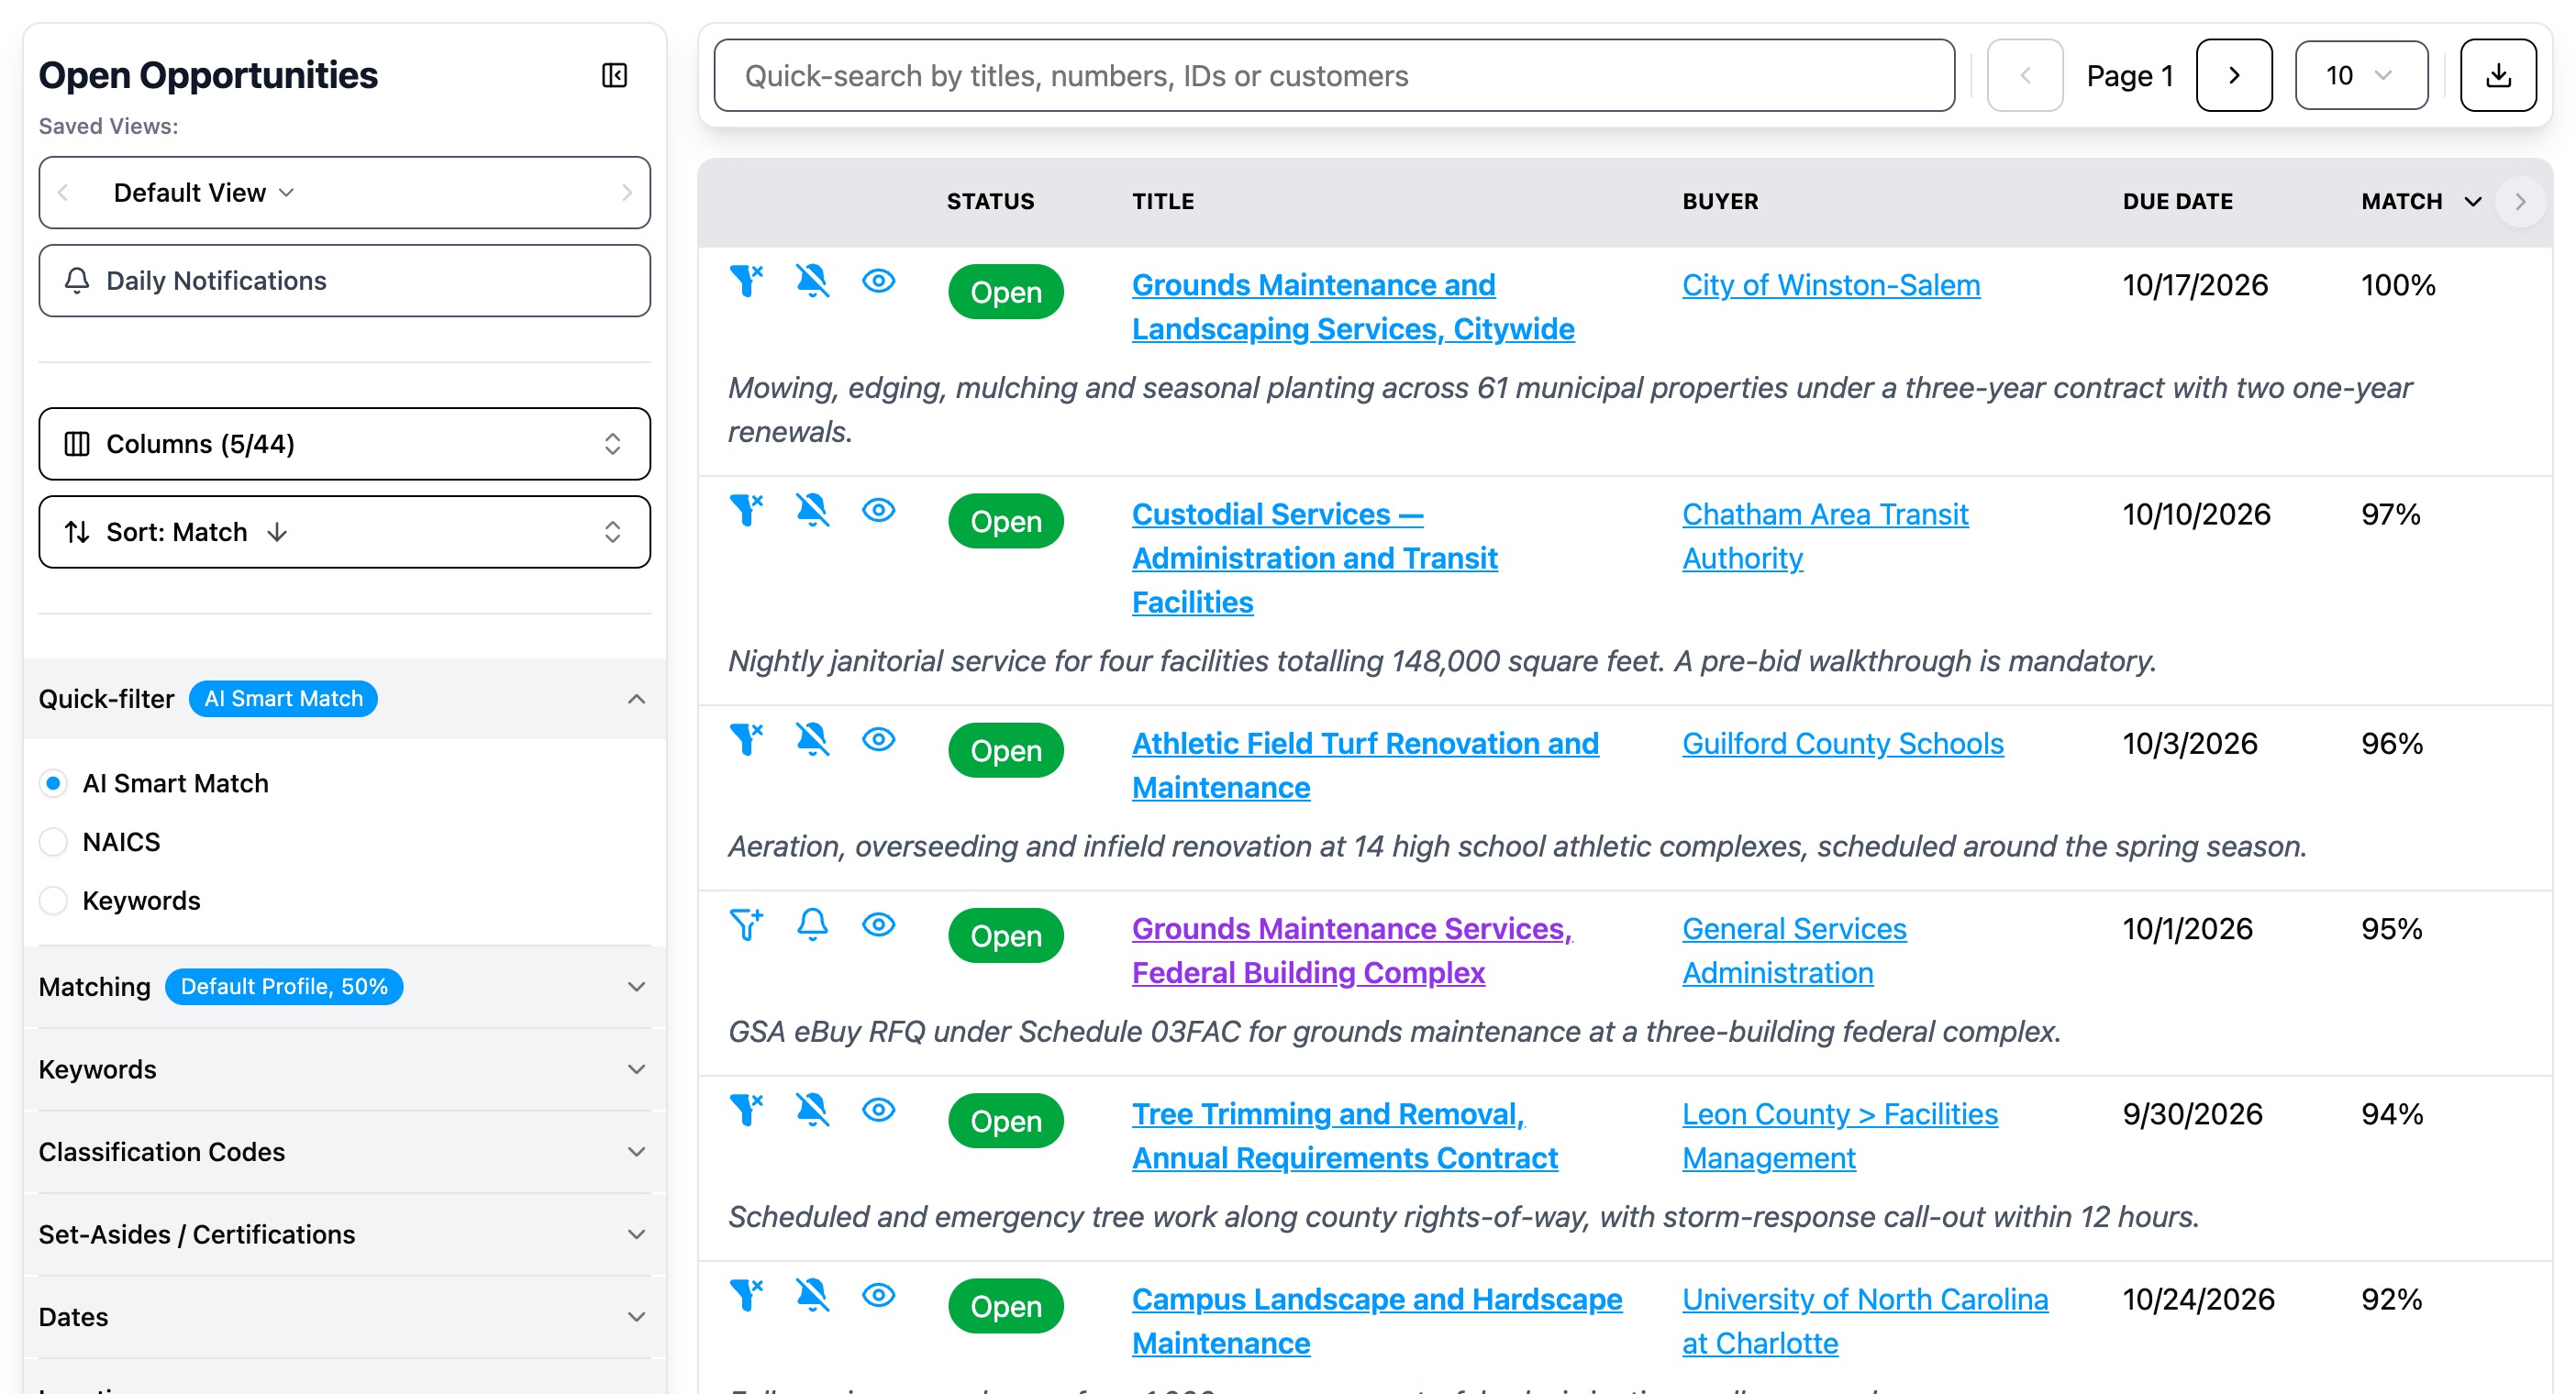2576x1394 pixels.
Task: Click filter icon on Campus Landscape row
Action: 746,1294
